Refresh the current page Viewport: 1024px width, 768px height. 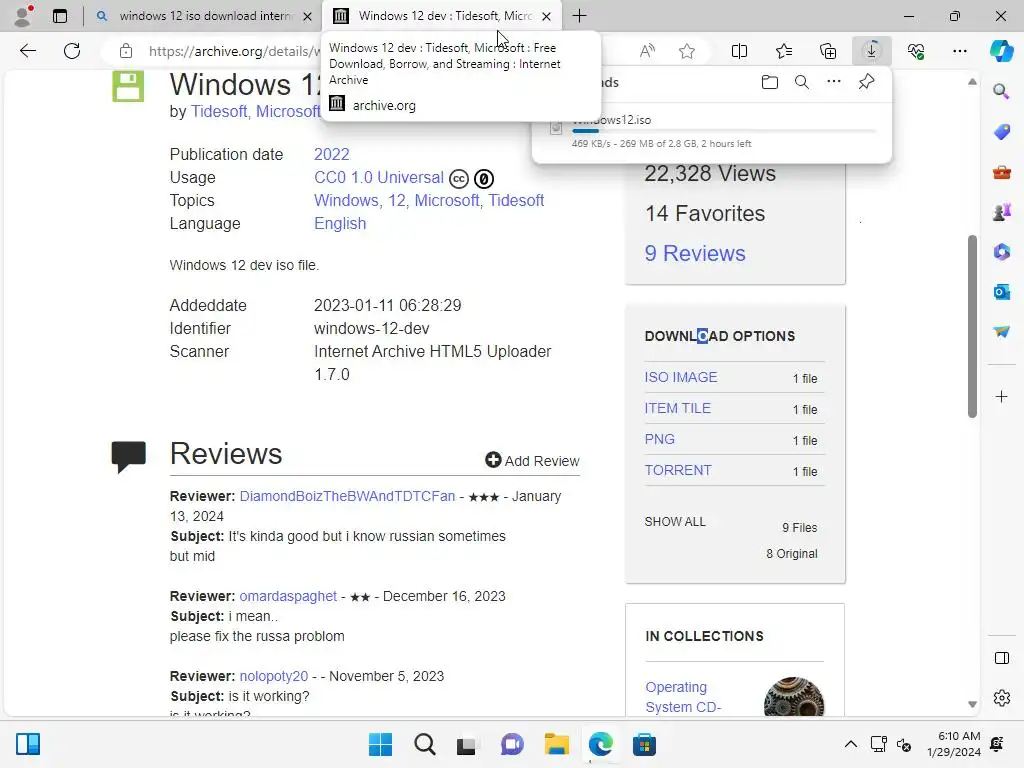click(72, 51)
